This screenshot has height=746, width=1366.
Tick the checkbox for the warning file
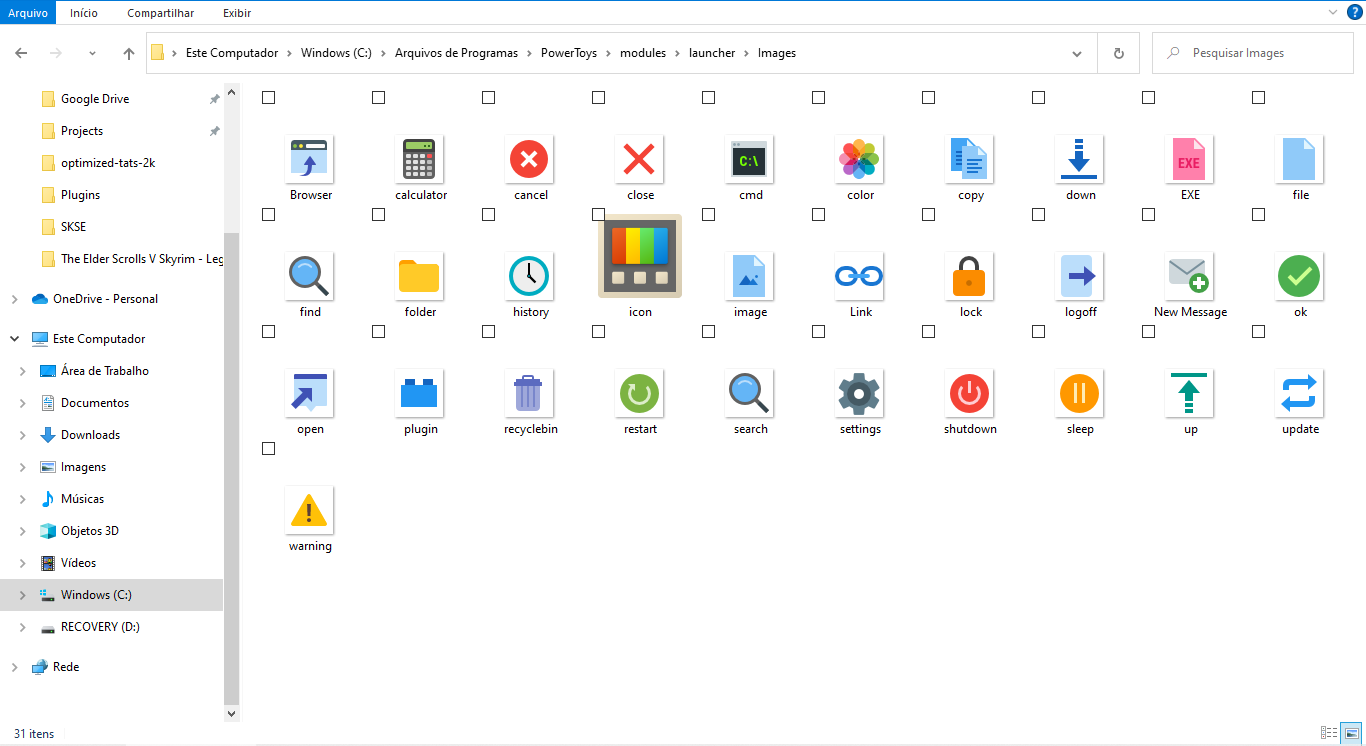pyautogui.click(x=268, y=448)
